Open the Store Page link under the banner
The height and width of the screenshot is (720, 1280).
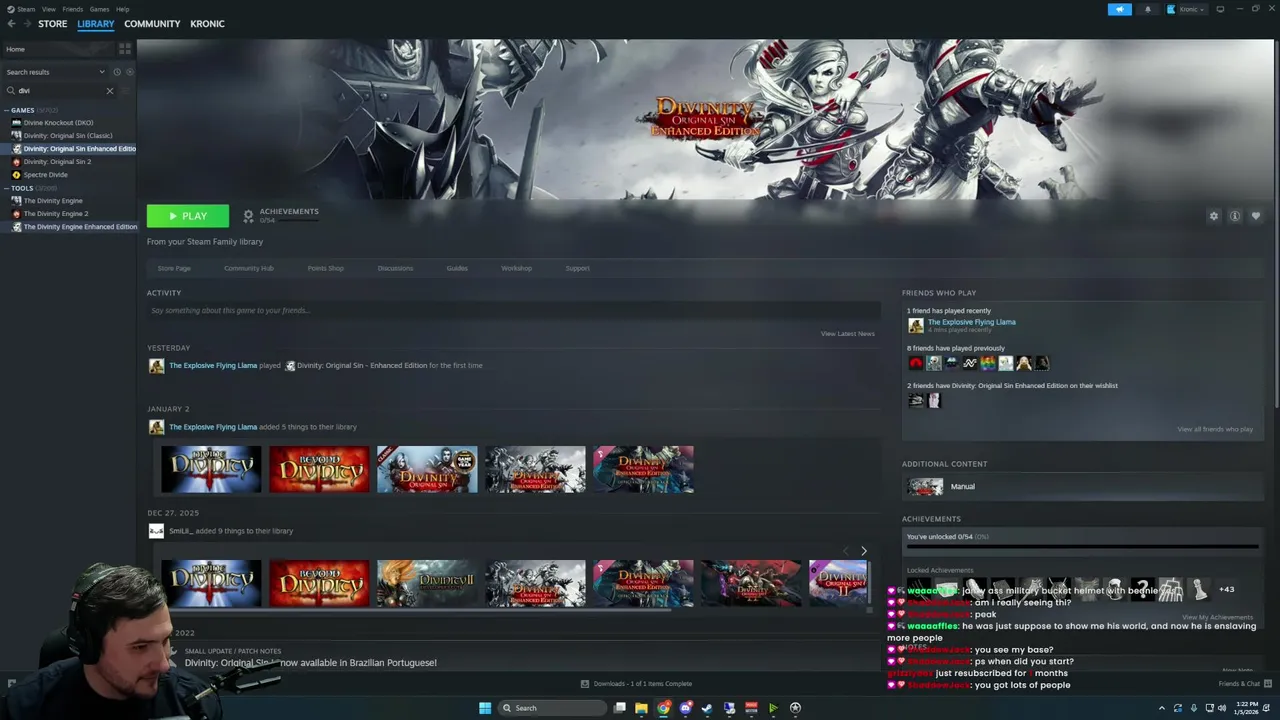[174, 268]
